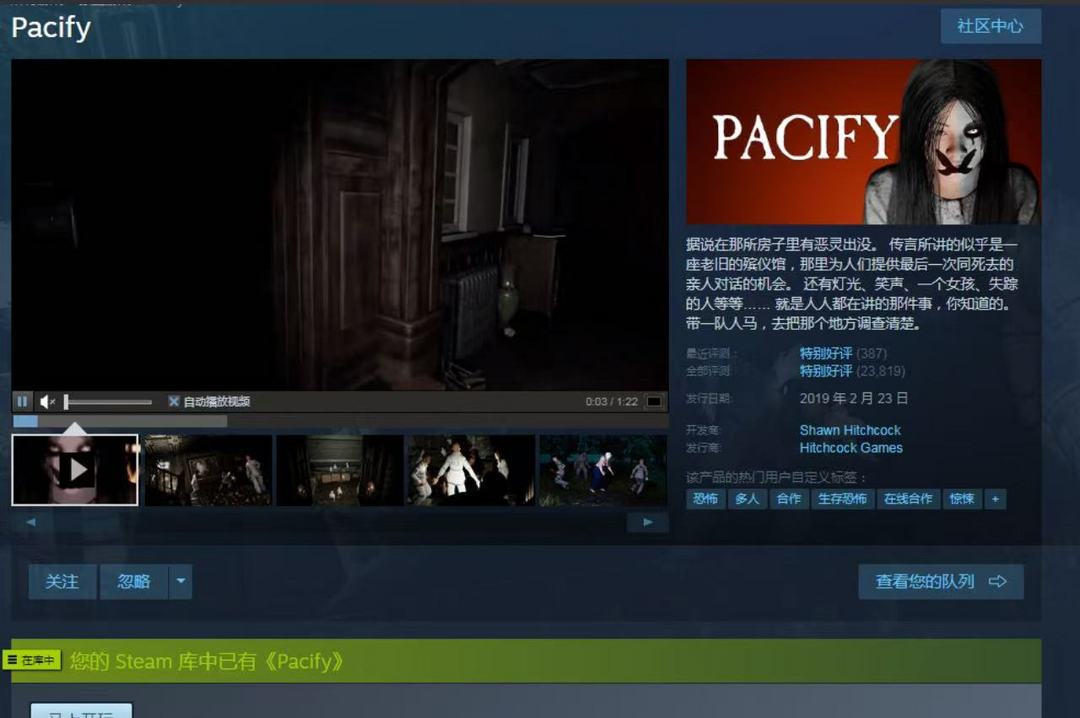Click the 忽略 ignore button
The height and width of the screenshot is (718, 1080).
click(134, 582)
